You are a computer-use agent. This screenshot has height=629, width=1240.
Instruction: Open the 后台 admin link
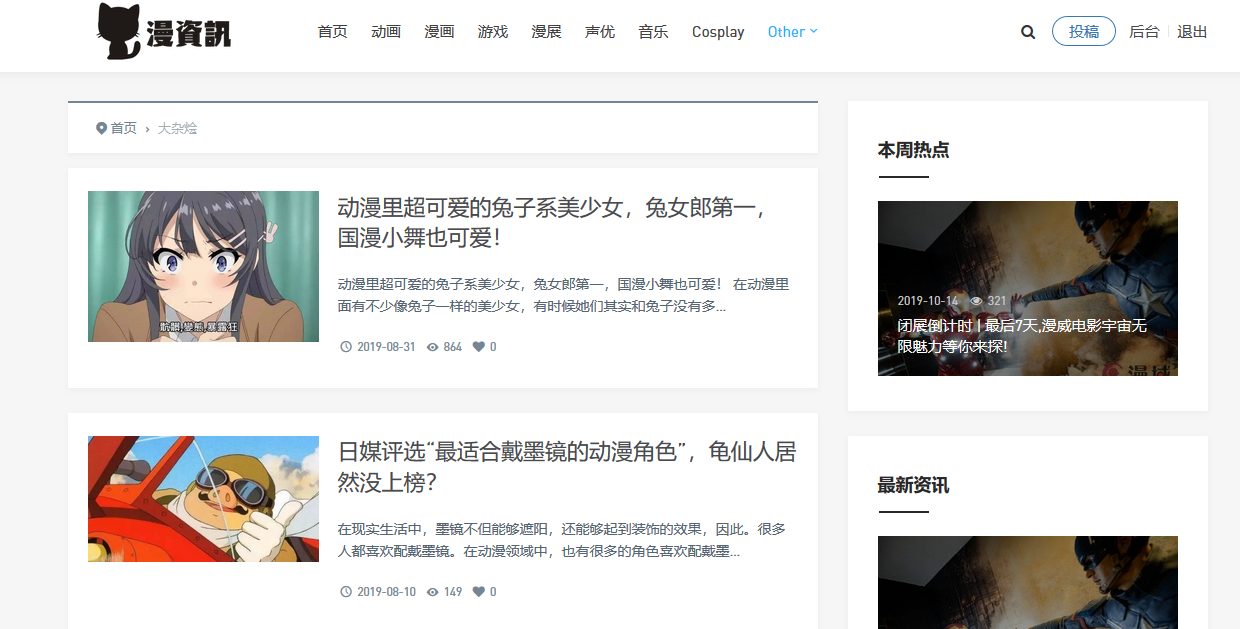coord(1144,32)
